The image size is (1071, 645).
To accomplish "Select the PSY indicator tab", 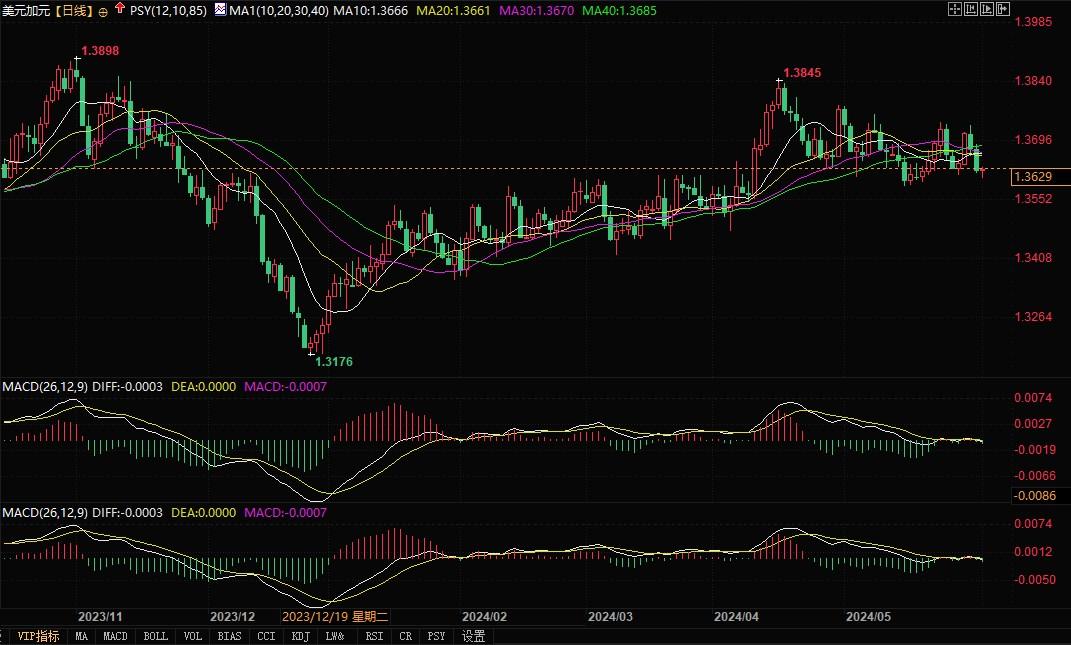I will coord(436,636).
